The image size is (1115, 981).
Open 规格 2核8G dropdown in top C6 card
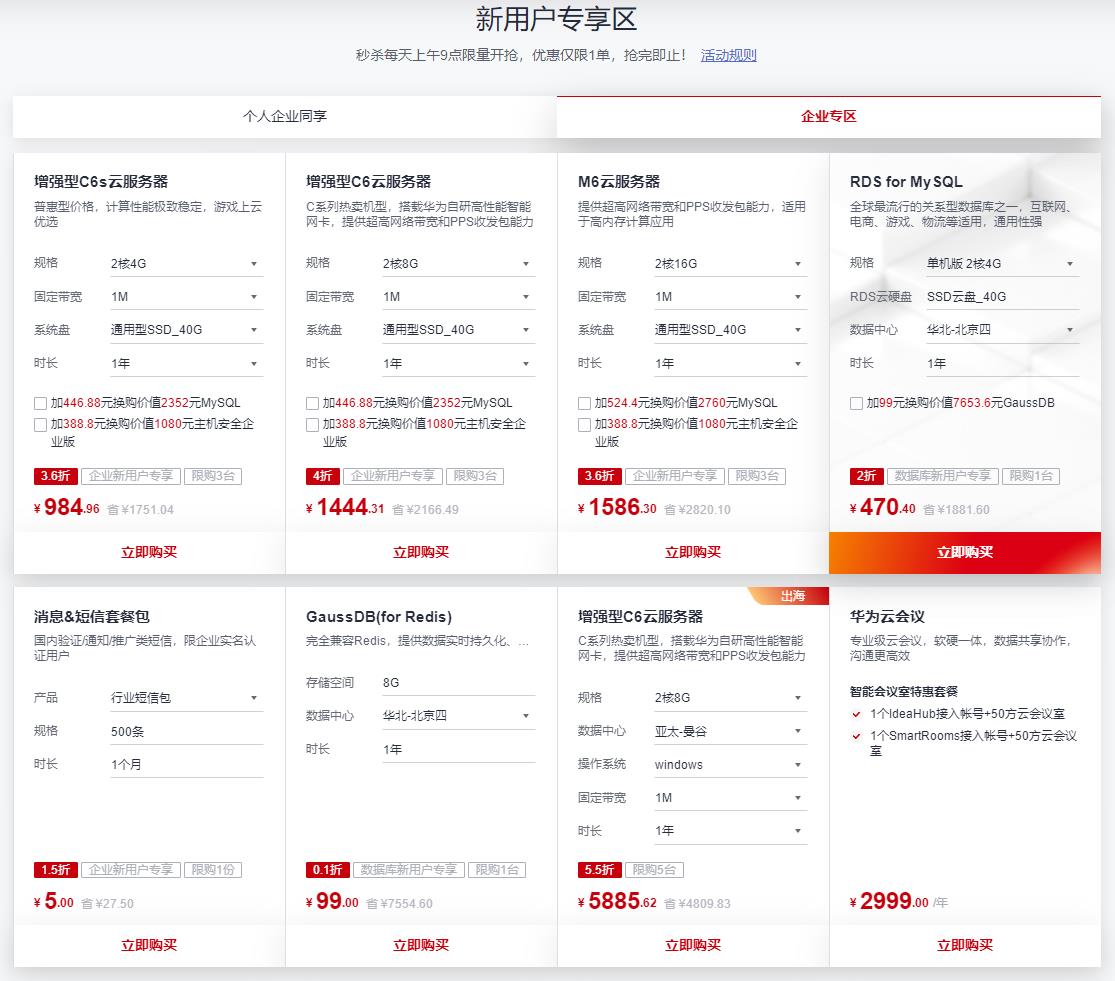click(459, 264)
